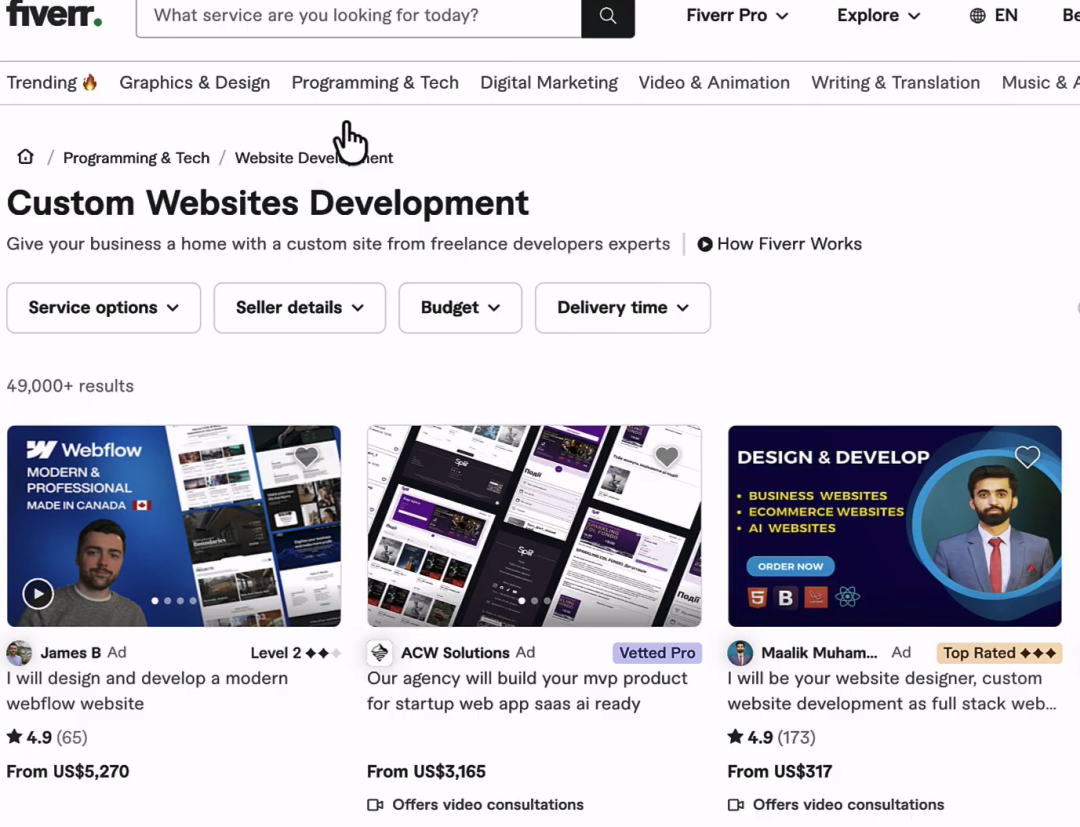
Task: Open the ACW Solutions gig thumbnail
Action: pos(534,526)
